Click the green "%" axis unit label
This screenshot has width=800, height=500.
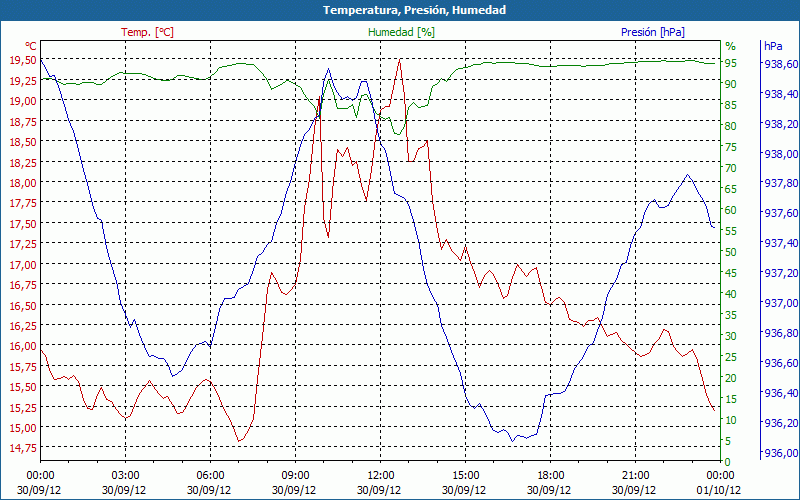pos(731,46)
